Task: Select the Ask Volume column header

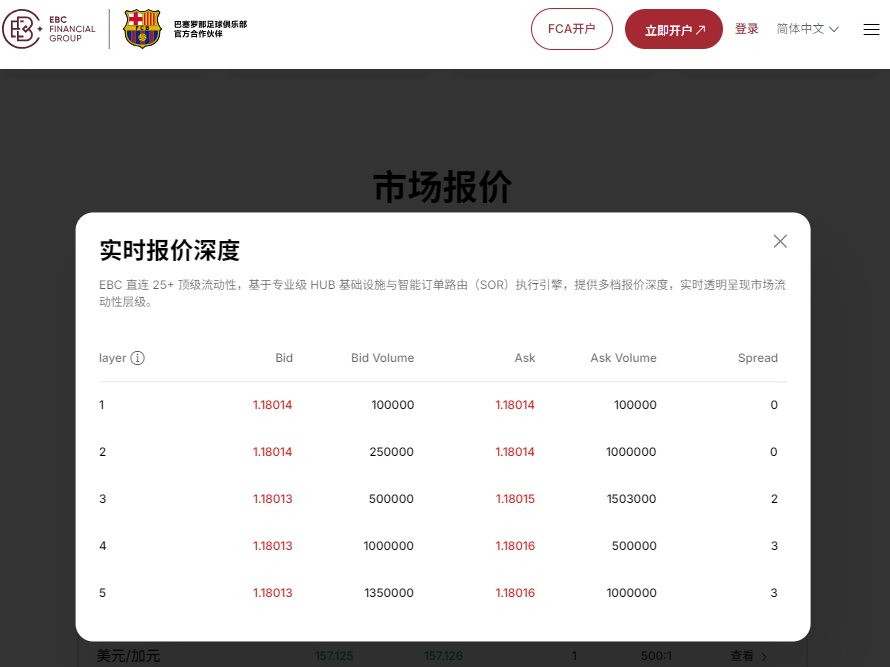Action: [x=623, y=358]
